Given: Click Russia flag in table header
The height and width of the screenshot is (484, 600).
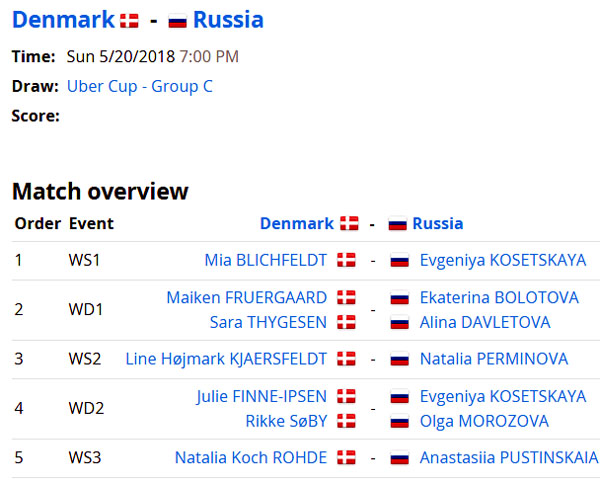Looking at the screenshot, I should click(398, 223).
